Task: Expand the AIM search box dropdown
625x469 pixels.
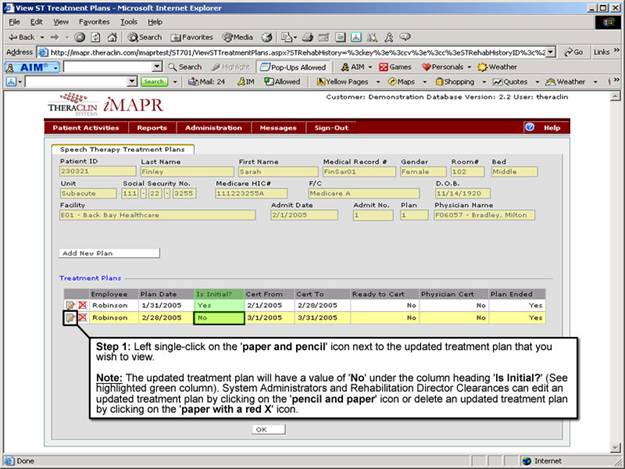Action: [x=157, y=67]
